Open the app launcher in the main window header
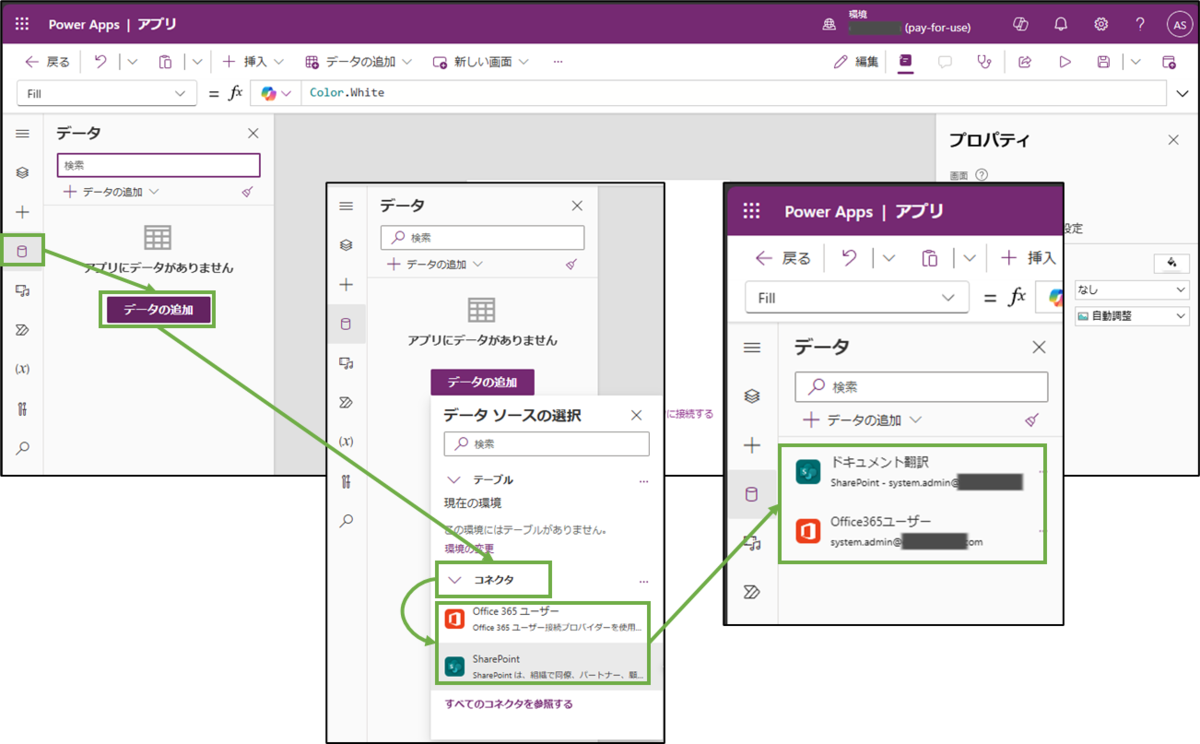This screenshot has width=1200, height=744. 22,24
